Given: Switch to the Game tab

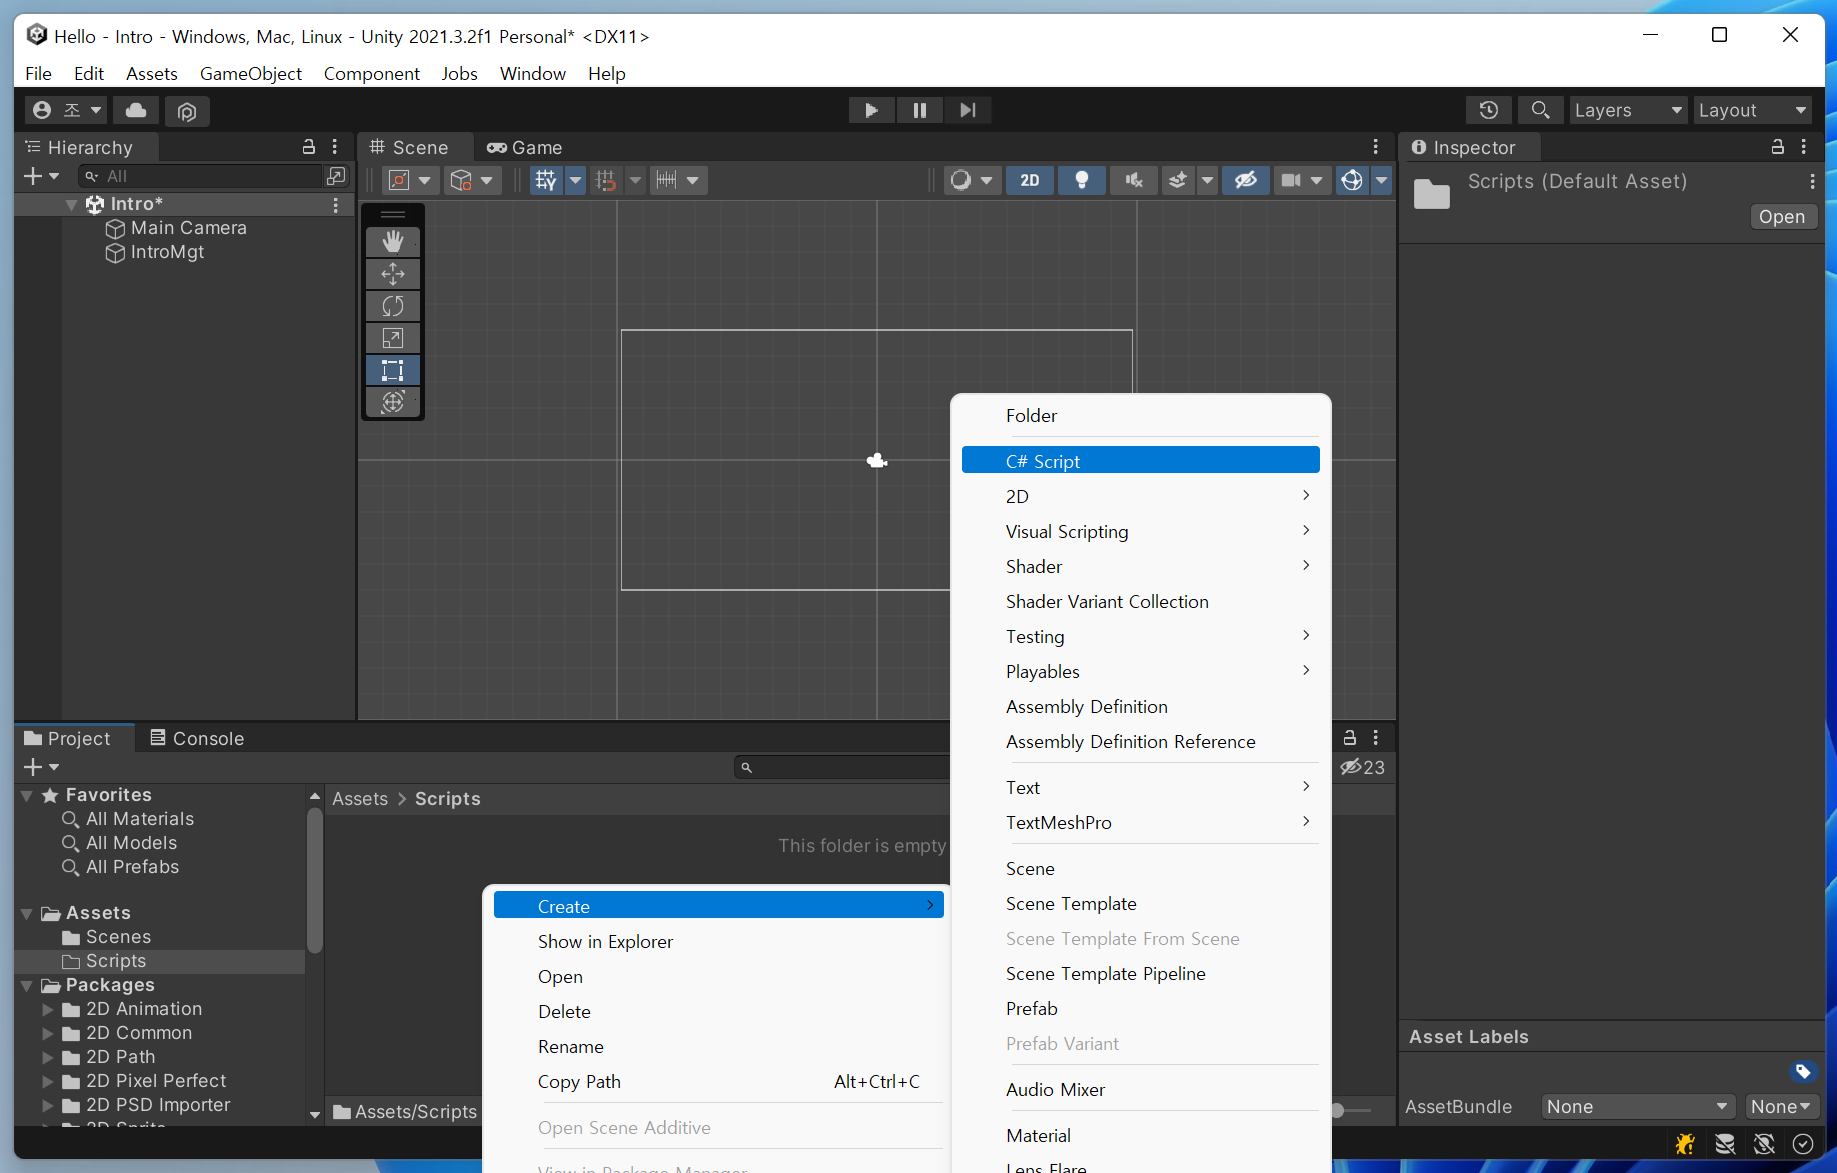Looking at the screenshot, I should click(x=525, y=147).
